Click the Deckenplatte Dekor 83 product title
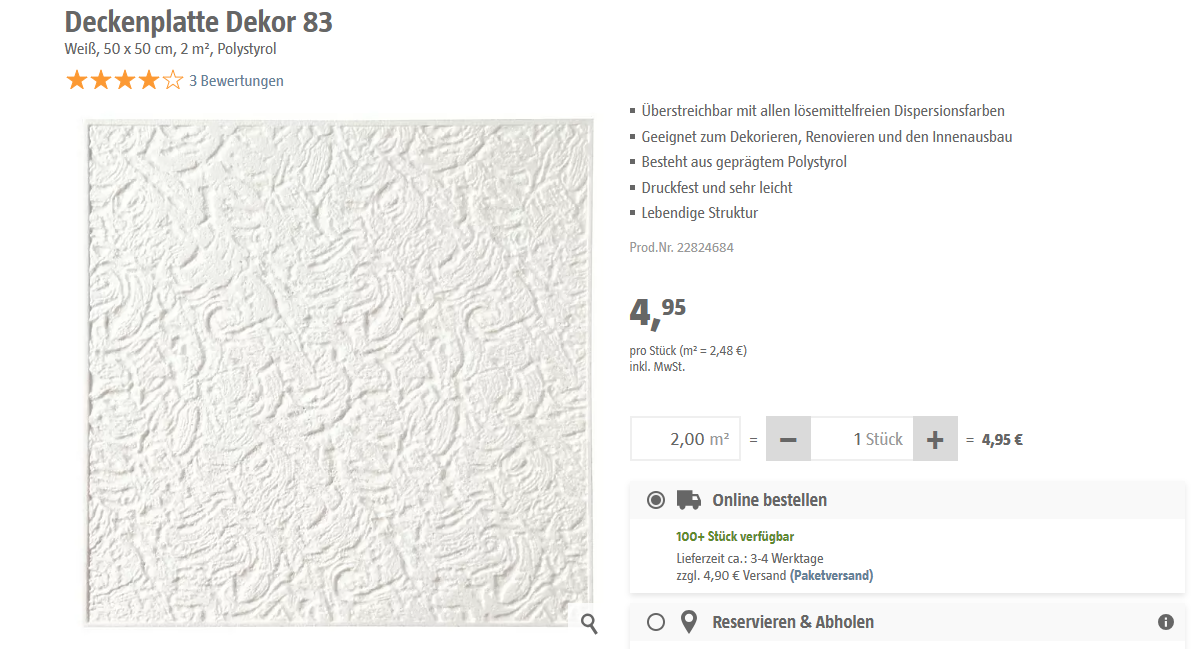Screen dimensions: 1203x649 coord(199,22)
